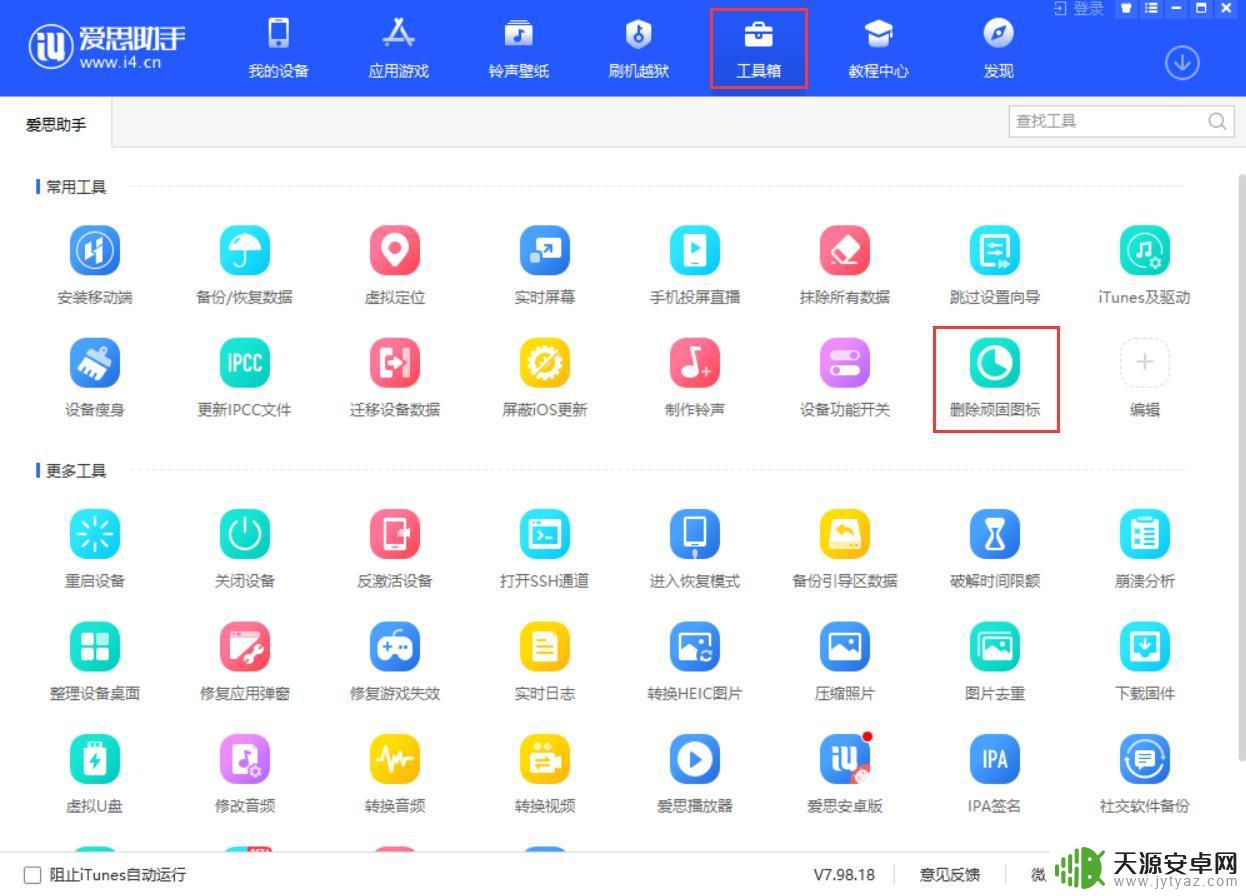Image resolution: width=1246 pixels, height=896 pixels.
Task: Open the 安装移动端 tool
Action: 95,250
